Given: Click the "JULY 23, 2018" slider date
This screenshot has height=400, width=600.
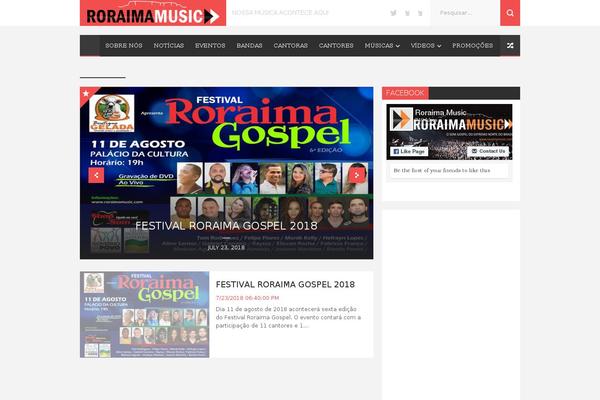Looking at the screenshot, I should tap(226, 248).
